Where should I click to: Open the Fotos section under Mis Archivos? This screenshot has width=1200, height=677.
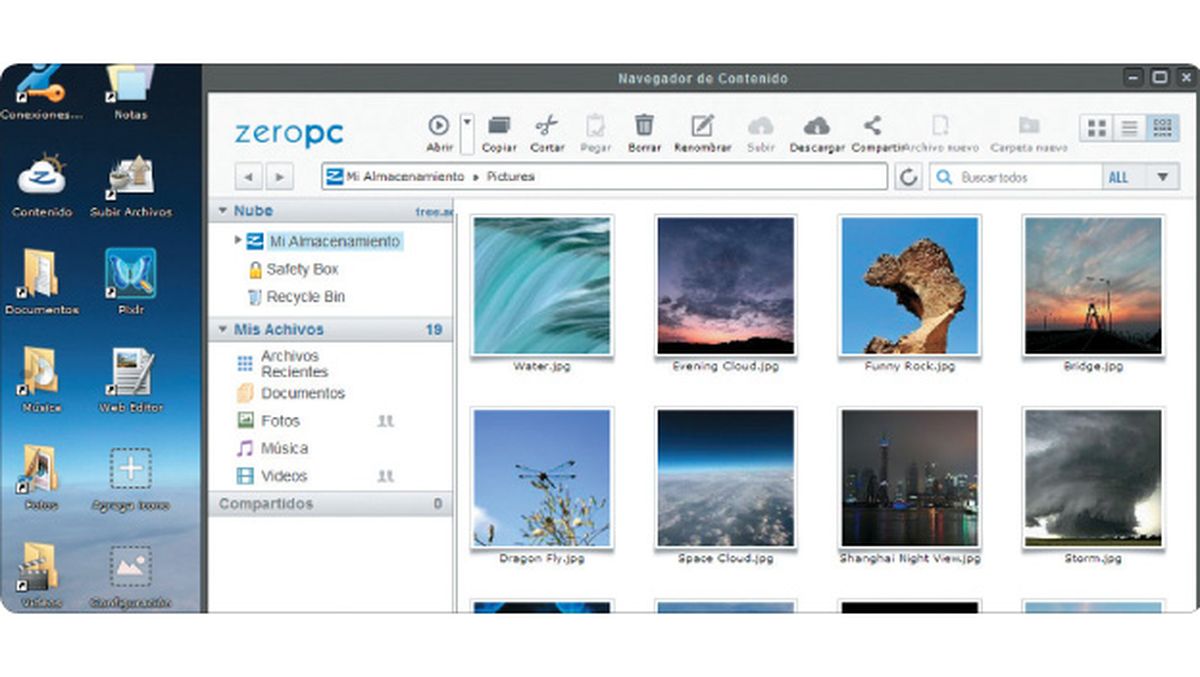coord(283,421)
